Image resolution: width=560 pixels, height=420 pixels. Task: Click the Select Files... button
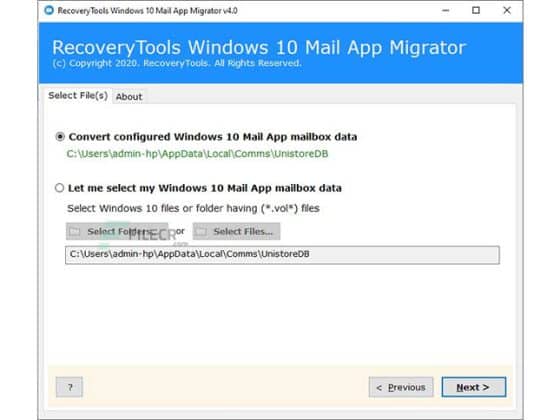[236, 231]
